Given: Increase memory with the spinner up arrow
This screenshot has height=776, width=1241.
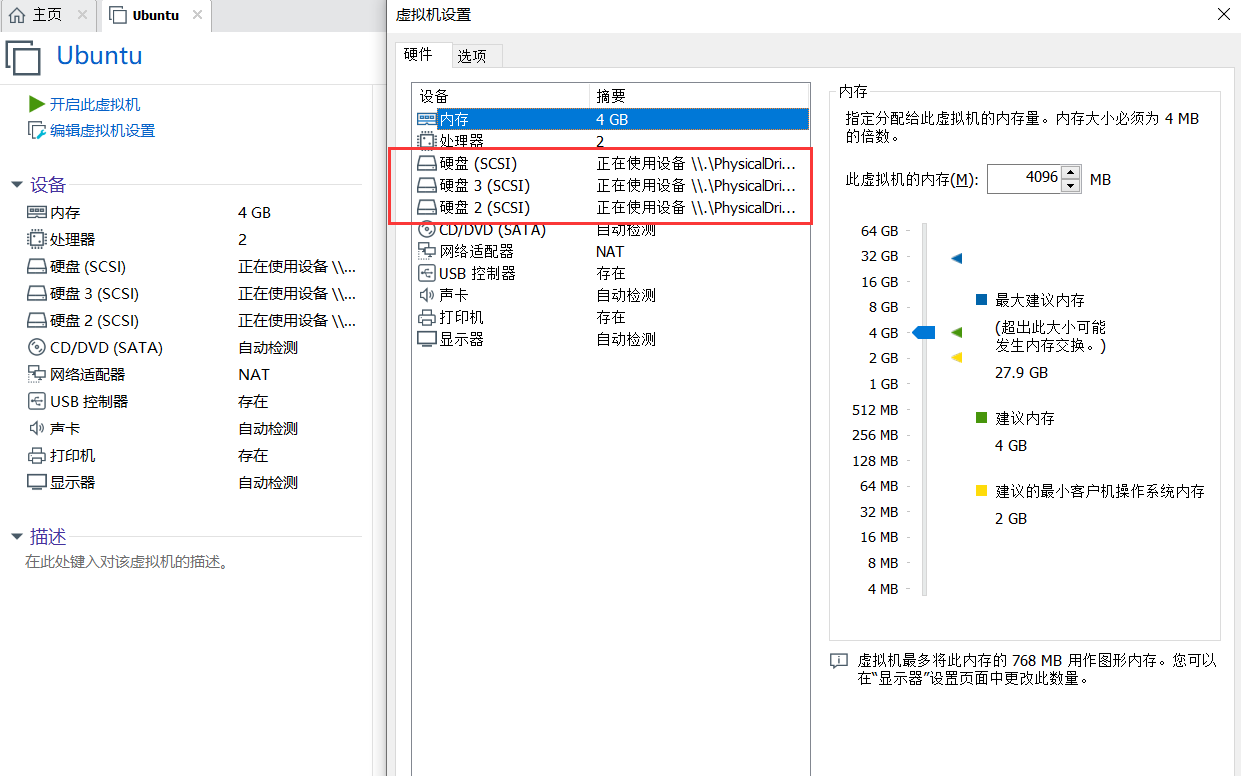Looking at the screenshot, I should click(x=1071, y=173).
